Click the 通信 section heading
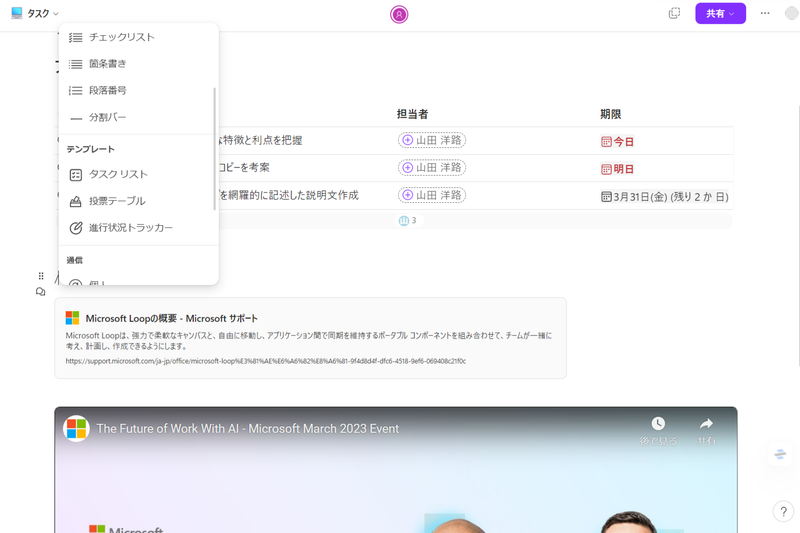 coord(74,260)
